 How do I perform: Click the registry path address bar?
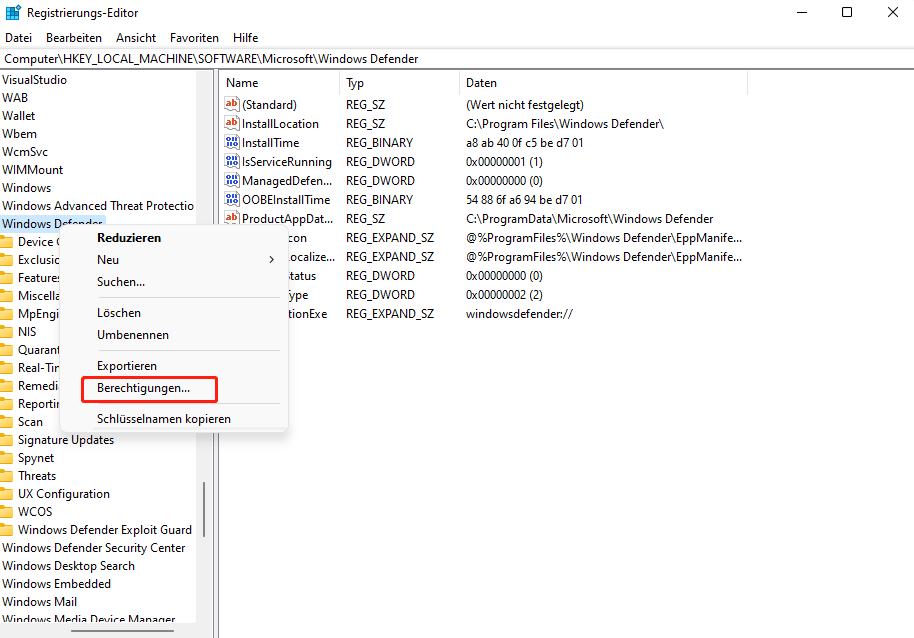(457, 59)
